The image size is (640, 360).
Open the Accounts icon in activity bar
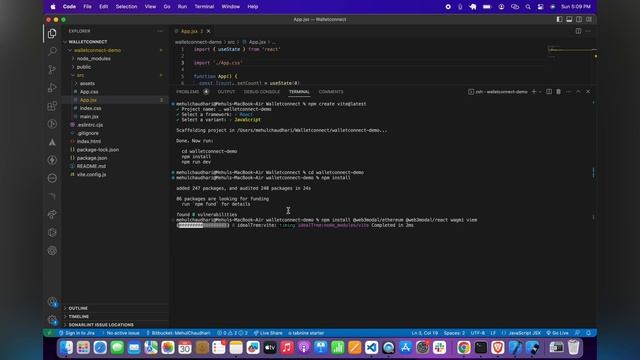52,302
